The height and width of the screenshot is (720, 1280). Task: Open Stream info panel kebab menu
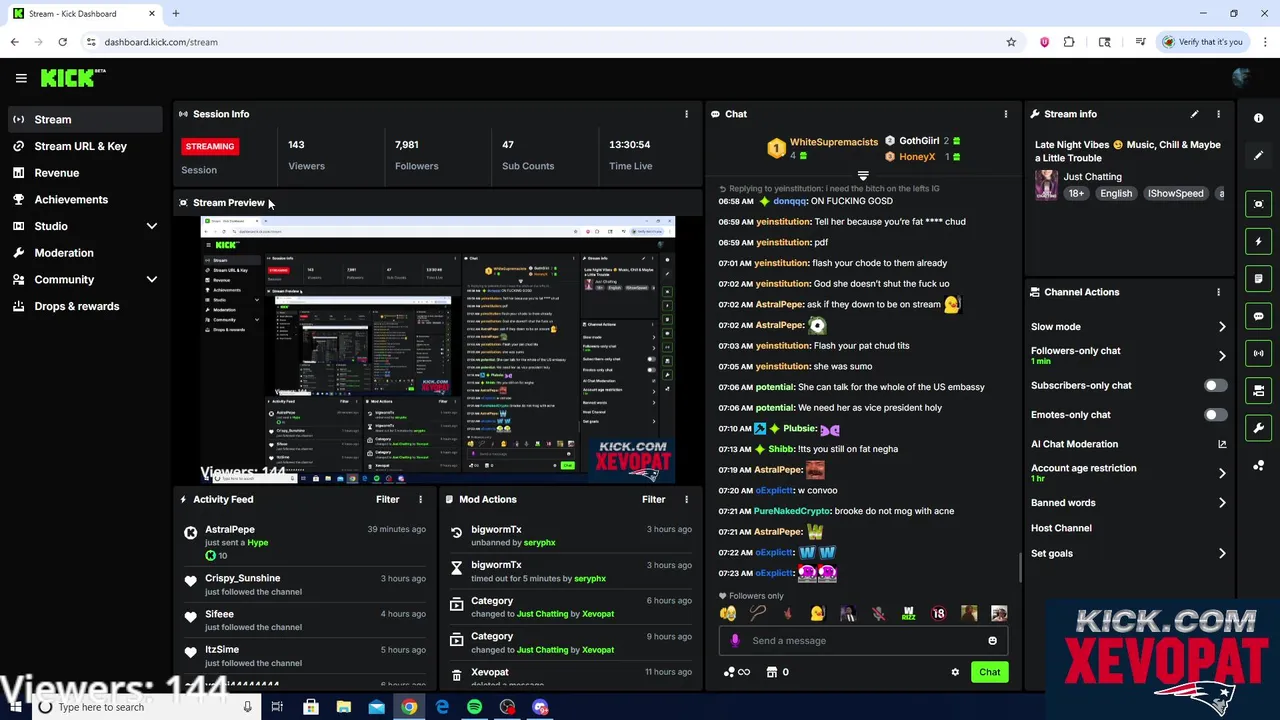point(1218,114)
